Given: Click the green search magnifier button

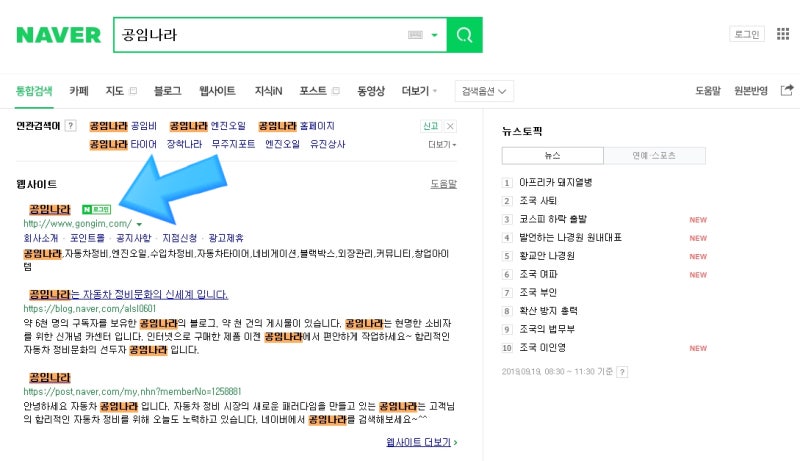Looking at the screenshot, I should pyautogui.click(x=464, y=35).
